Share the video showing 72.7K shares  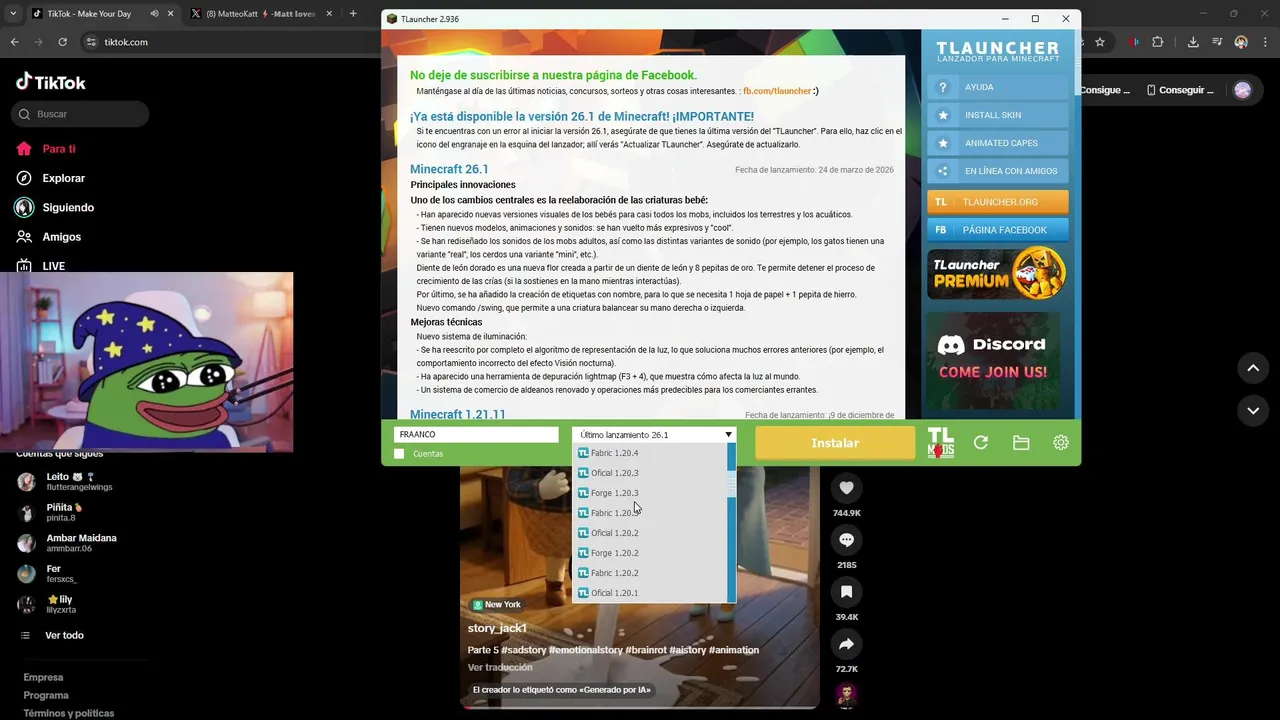846,644
